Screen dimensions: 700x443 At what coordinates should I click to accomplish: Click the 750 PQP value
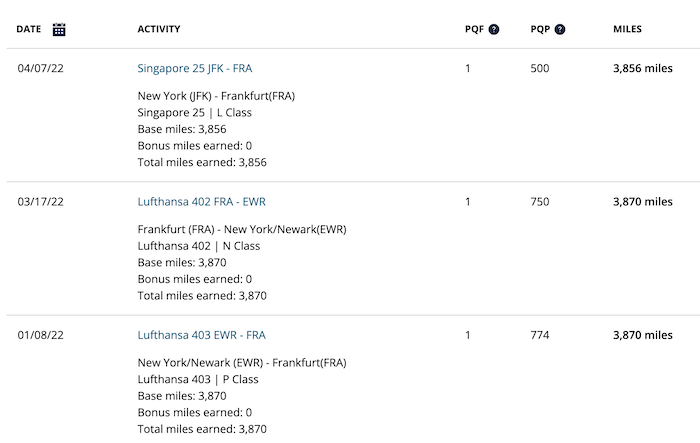[540, 201]
